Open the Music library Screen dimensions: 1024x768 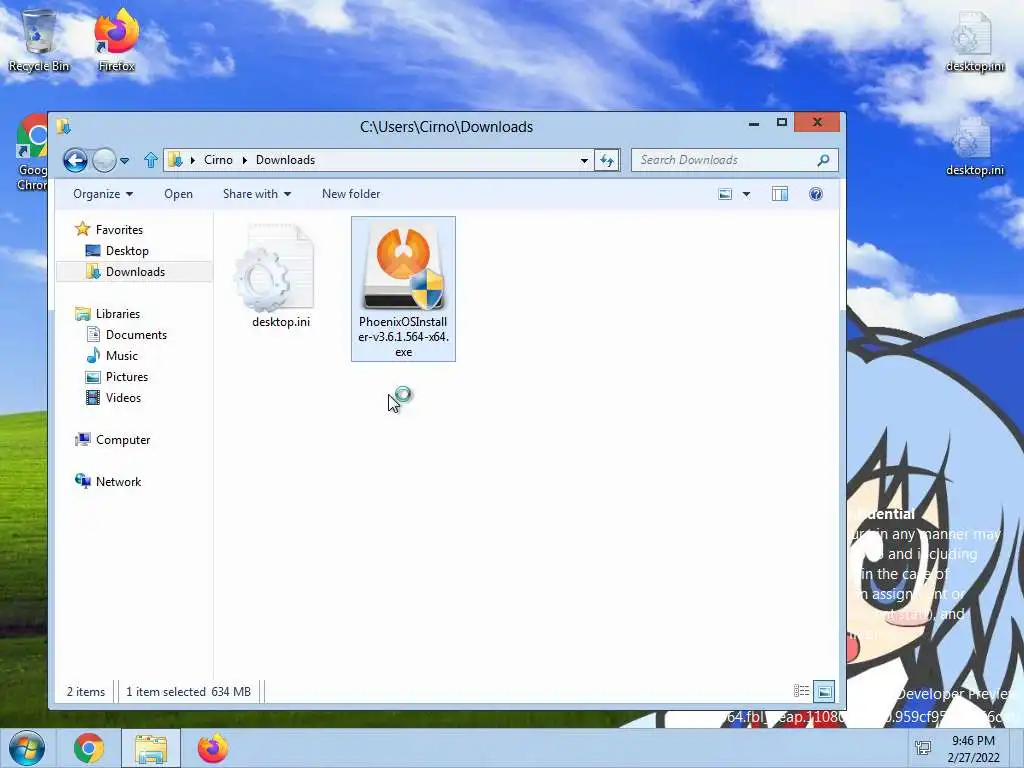coord(121,355)
